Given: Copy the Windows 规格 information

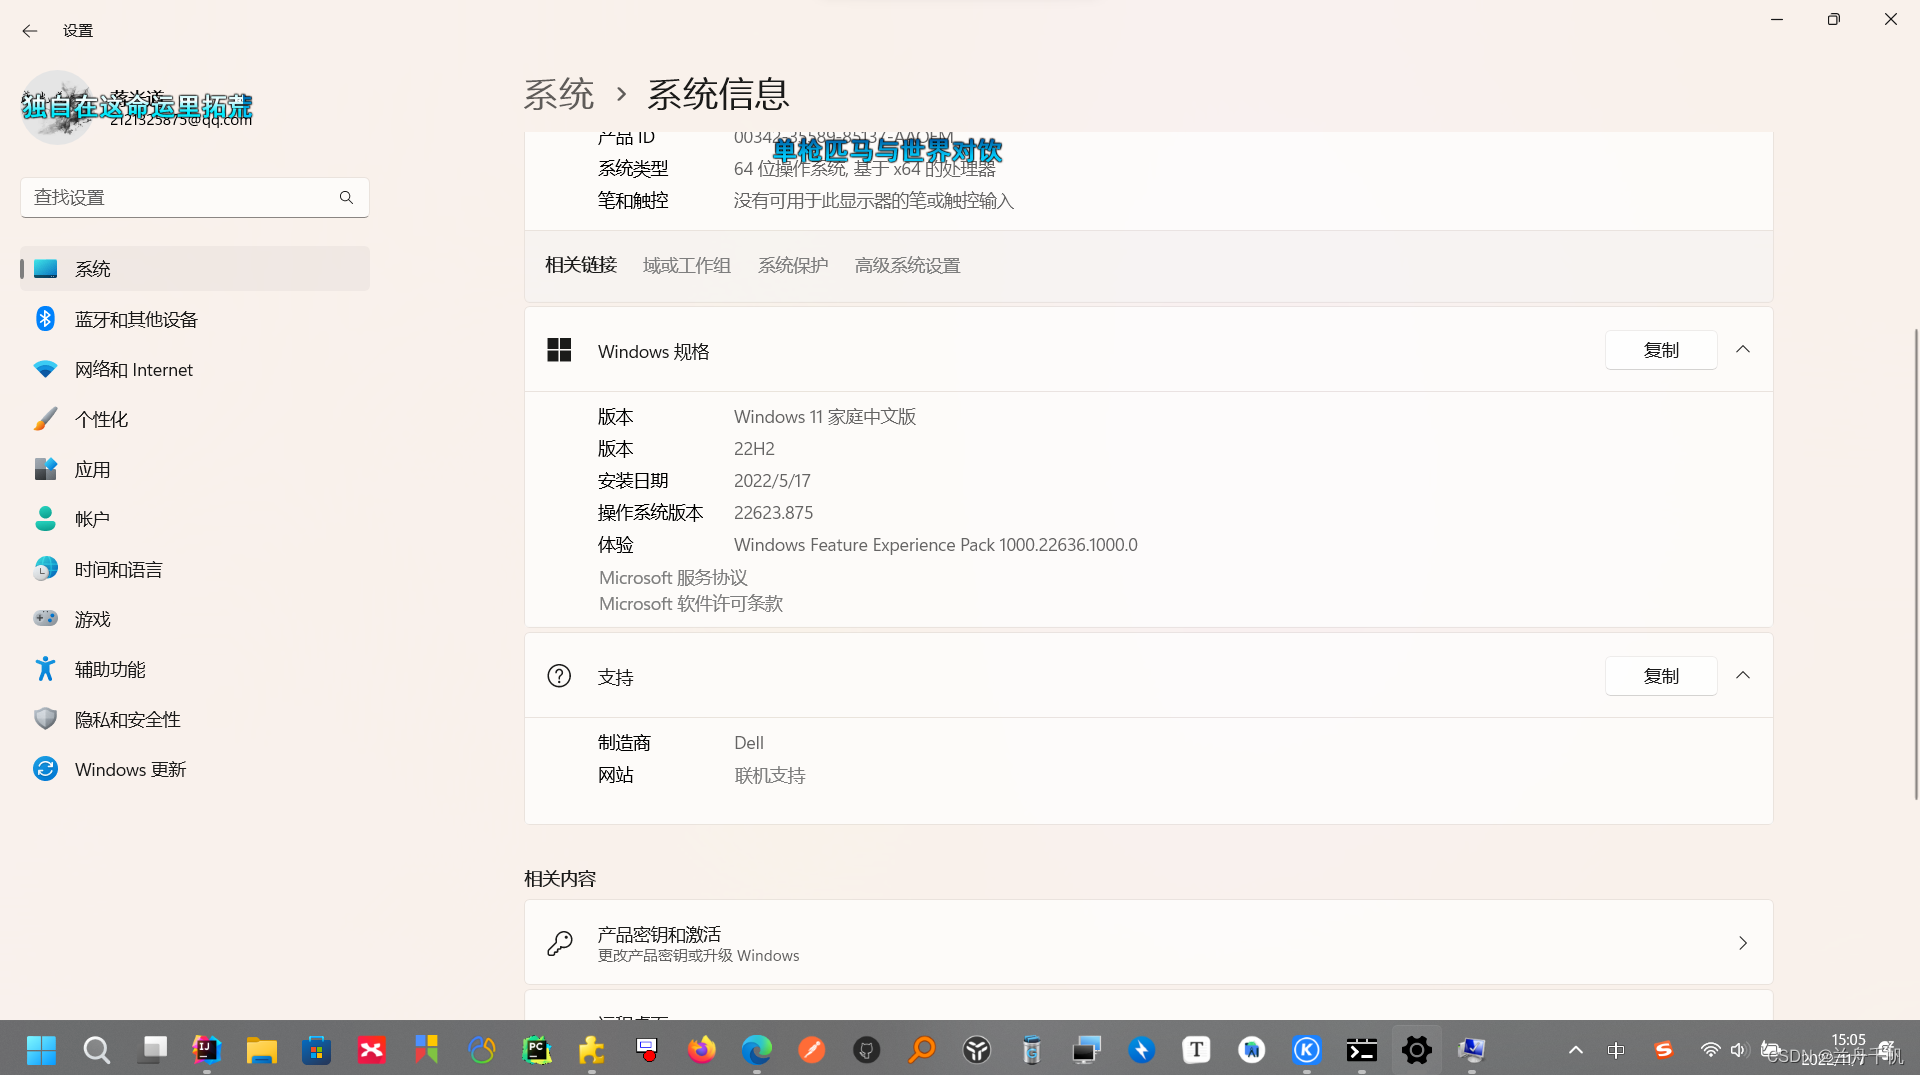Looking at the screenshot, I should [x=1661, y=350].
